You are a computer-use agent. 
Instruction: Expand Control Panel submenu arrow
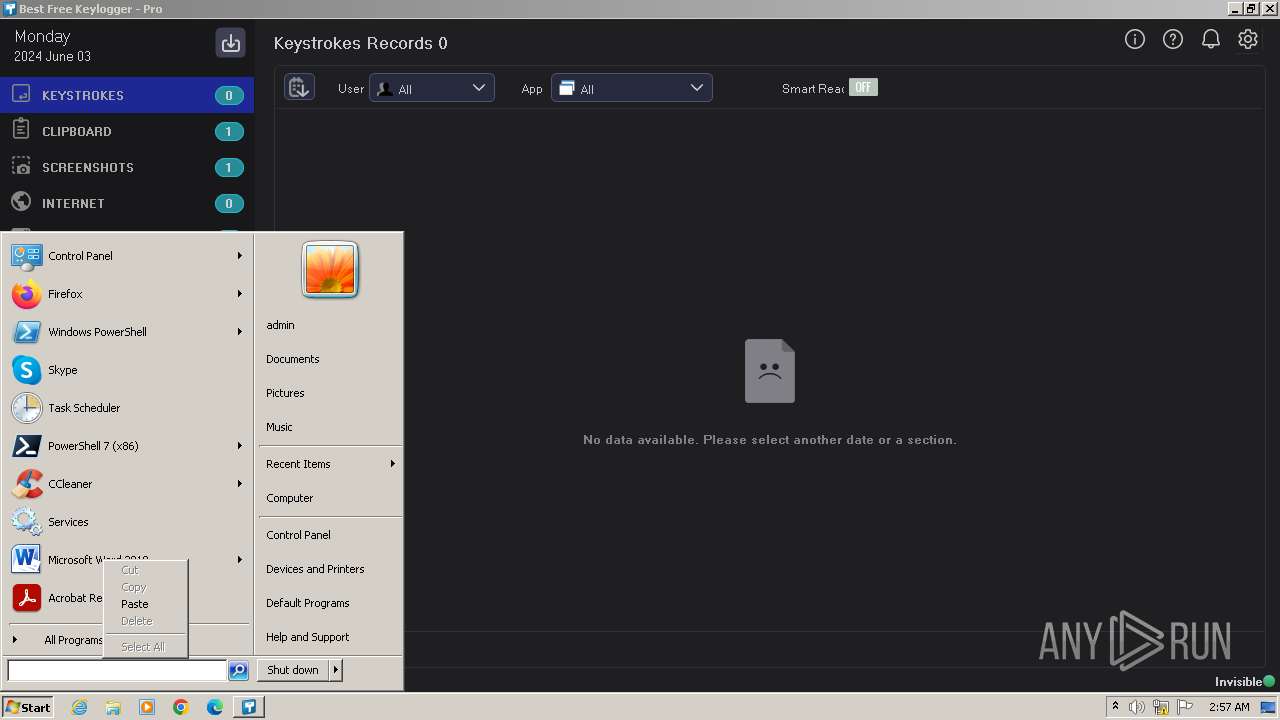[240, 256]
